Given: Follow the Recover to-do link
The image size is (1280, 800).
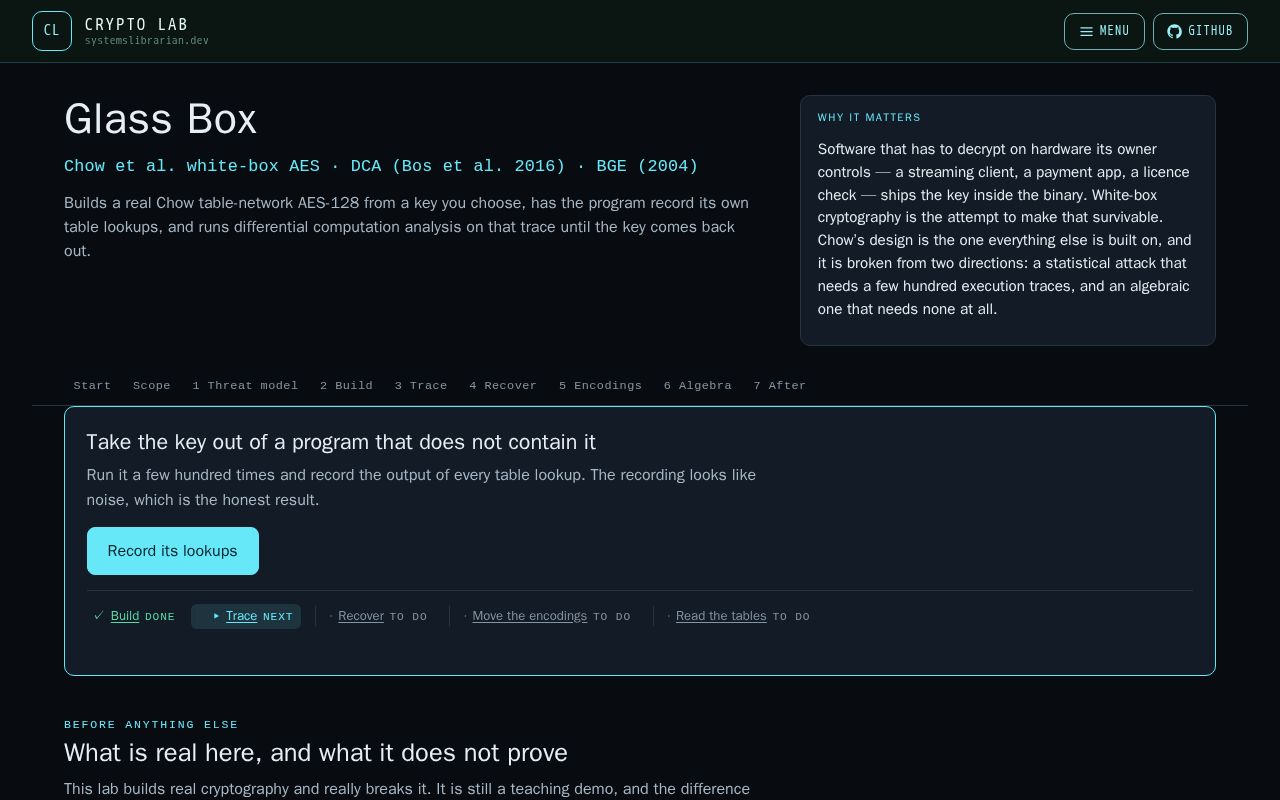Looking at the screenshot, I should [361, 616].
